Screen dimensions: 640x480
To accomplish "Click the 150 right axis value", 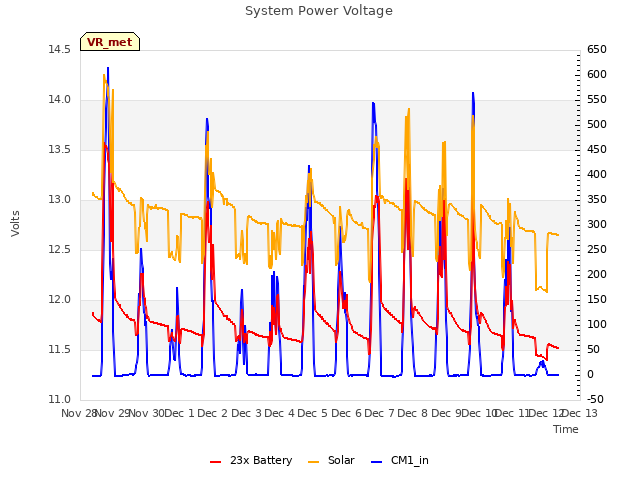I will [x=597, y=300].
